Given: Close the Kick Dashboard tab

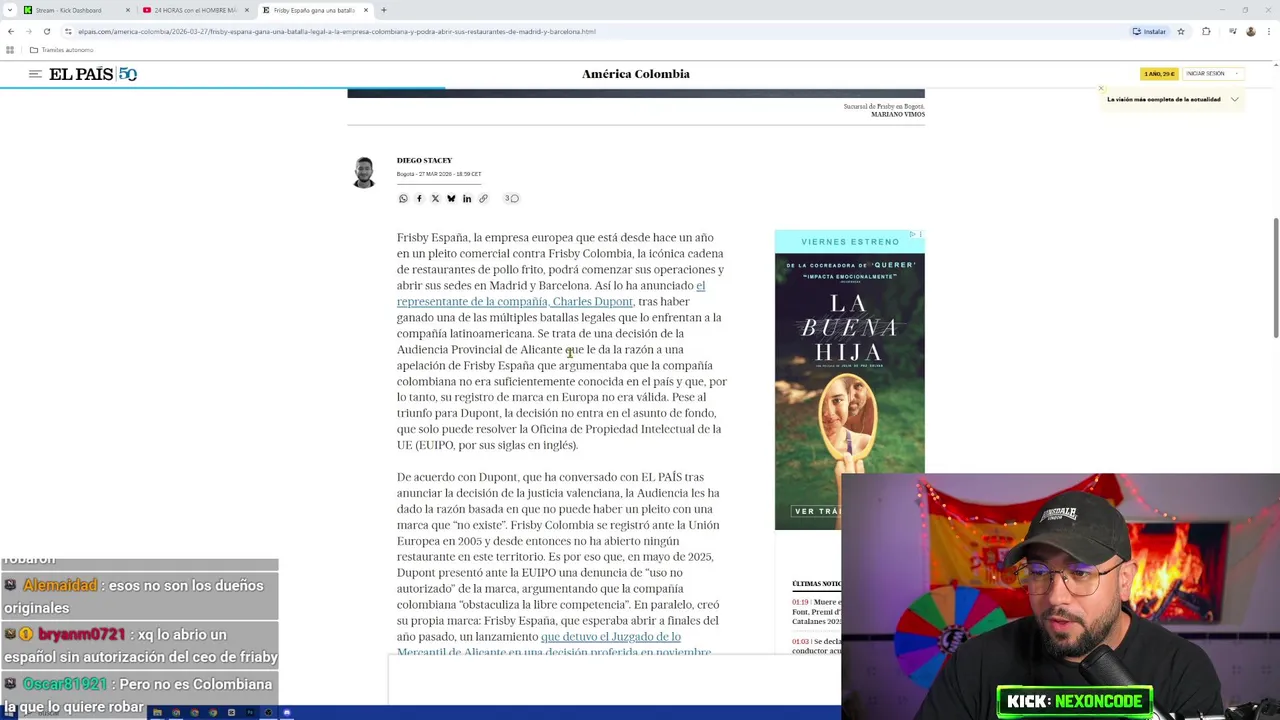Looking at the screenshot, I should tap(127, 10).
